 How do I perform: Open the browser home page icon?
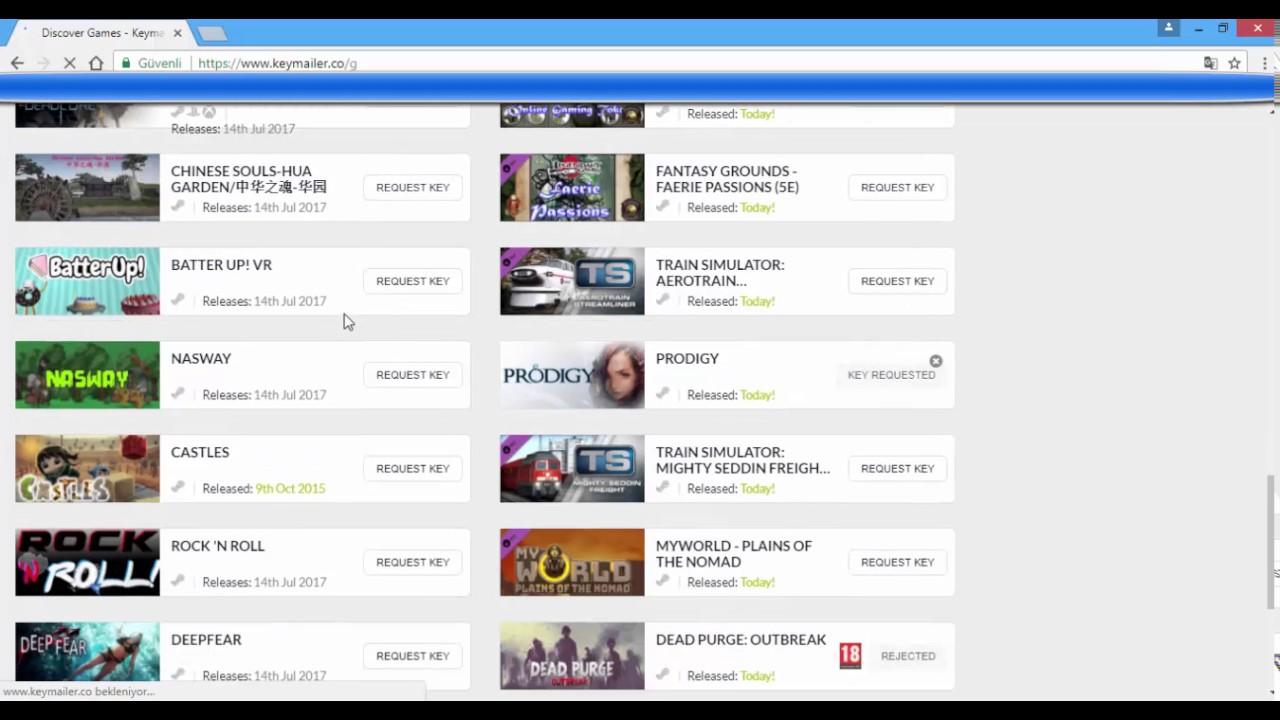click(96, 63)
